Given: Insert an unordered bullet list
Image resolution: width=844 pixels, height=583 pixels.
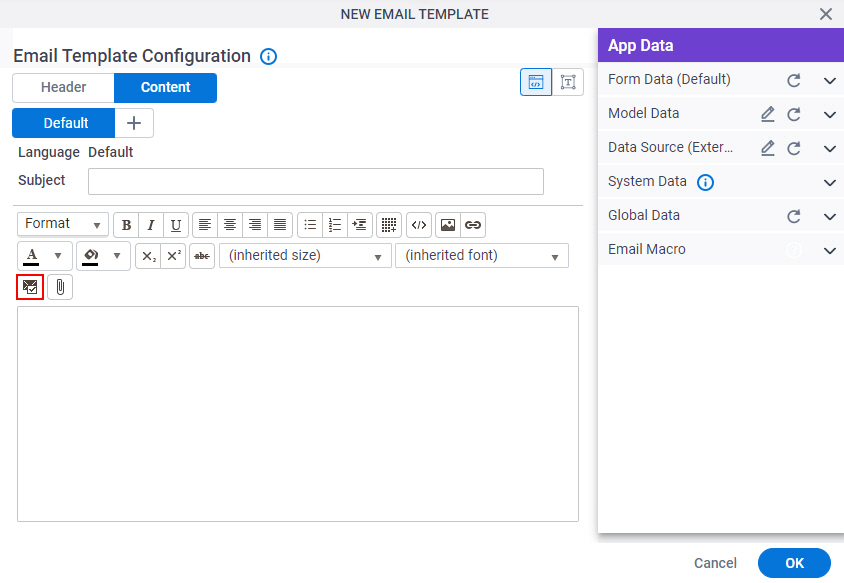Looking at the screenshot, I should pyautogui.click(x=310, y=225).
